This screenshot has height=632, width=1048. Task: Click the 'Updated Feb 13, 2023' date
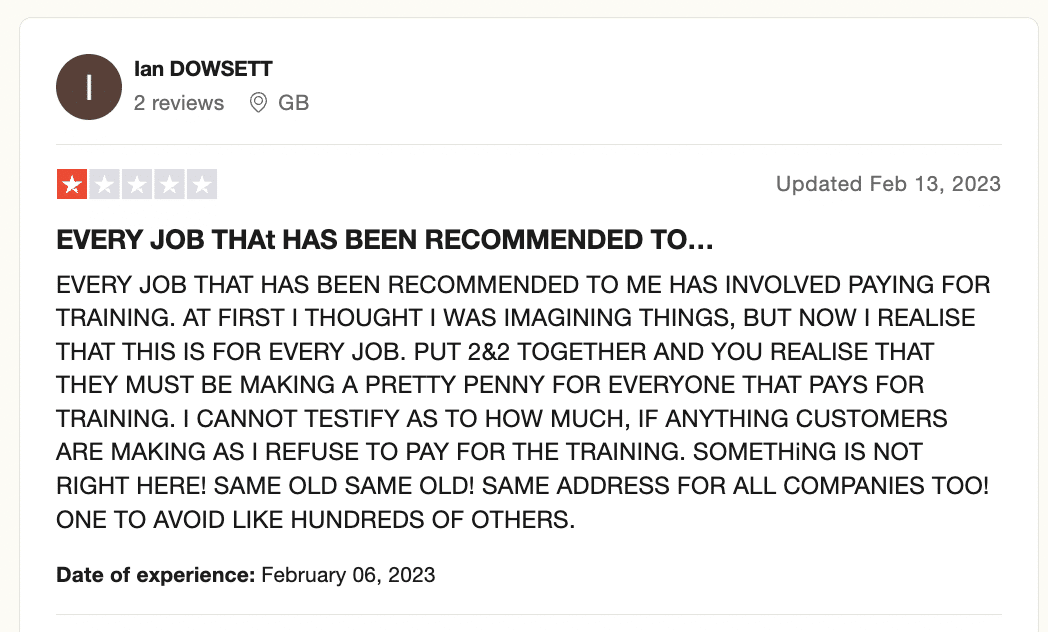pyautogui.click(x=888, y=184)
